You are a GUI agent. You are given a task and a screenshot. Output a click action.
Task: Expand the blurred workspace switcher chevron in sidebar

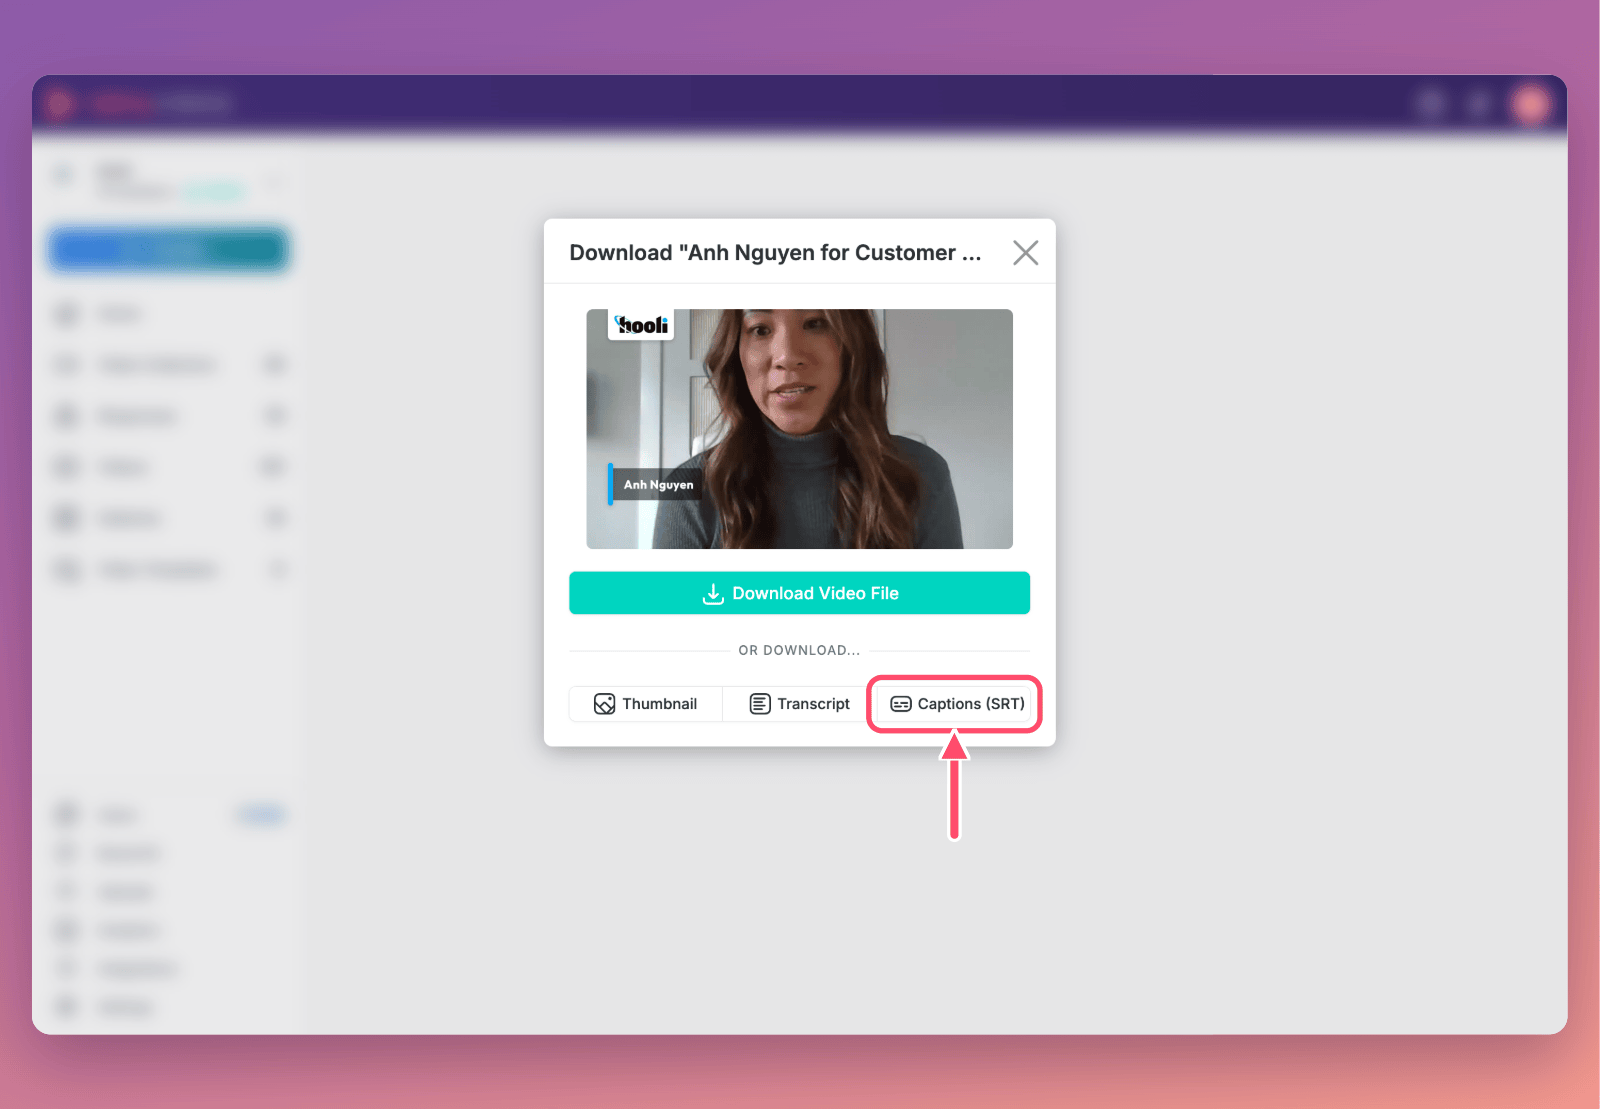(273, 181)
